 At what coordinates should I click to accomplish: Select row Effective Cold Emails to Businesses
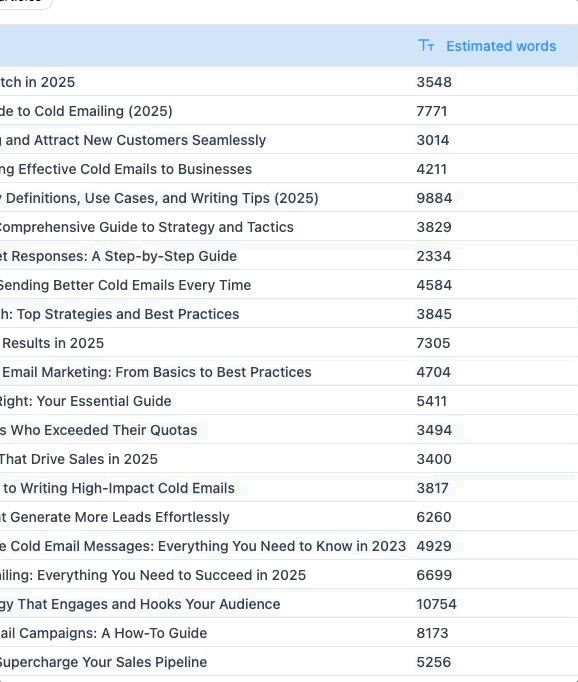[x=126, y=169]
